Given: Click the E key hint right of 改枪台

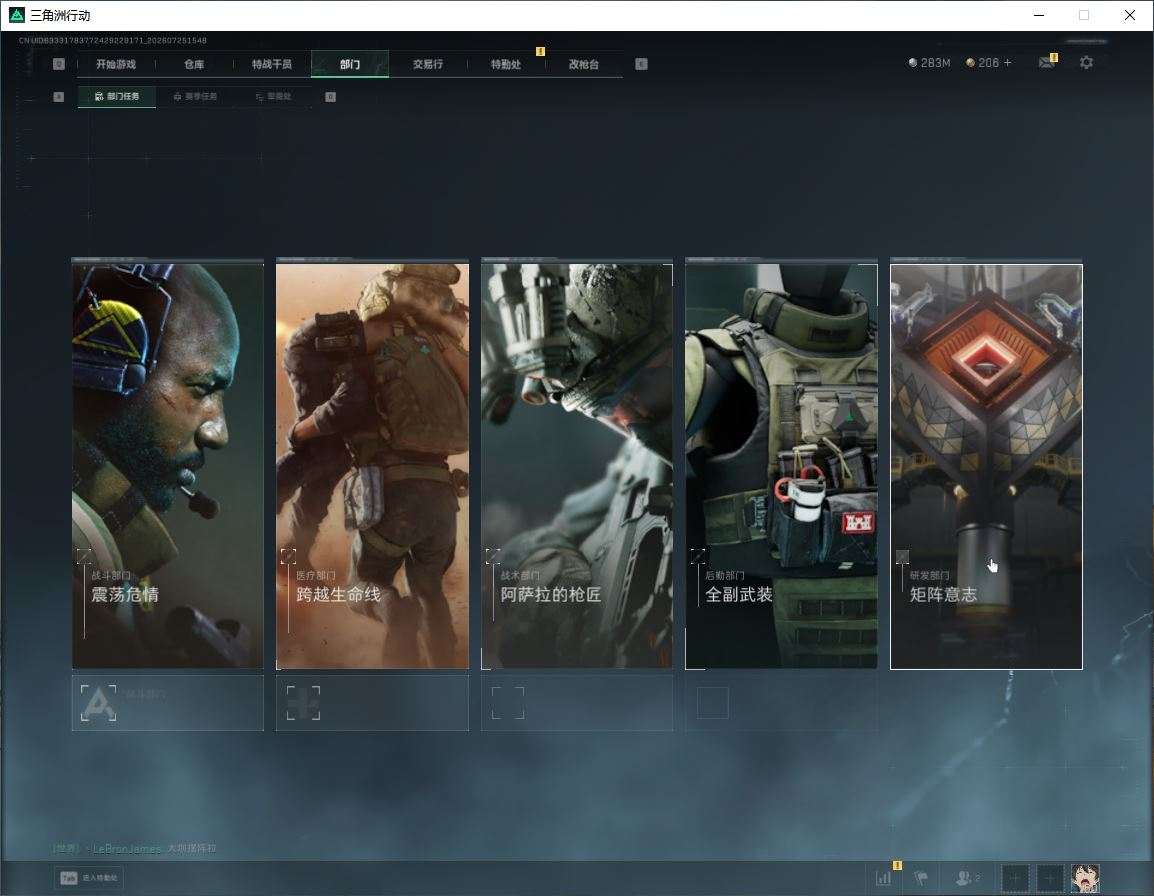Looking at the screenshot, I should pos(641,64).
